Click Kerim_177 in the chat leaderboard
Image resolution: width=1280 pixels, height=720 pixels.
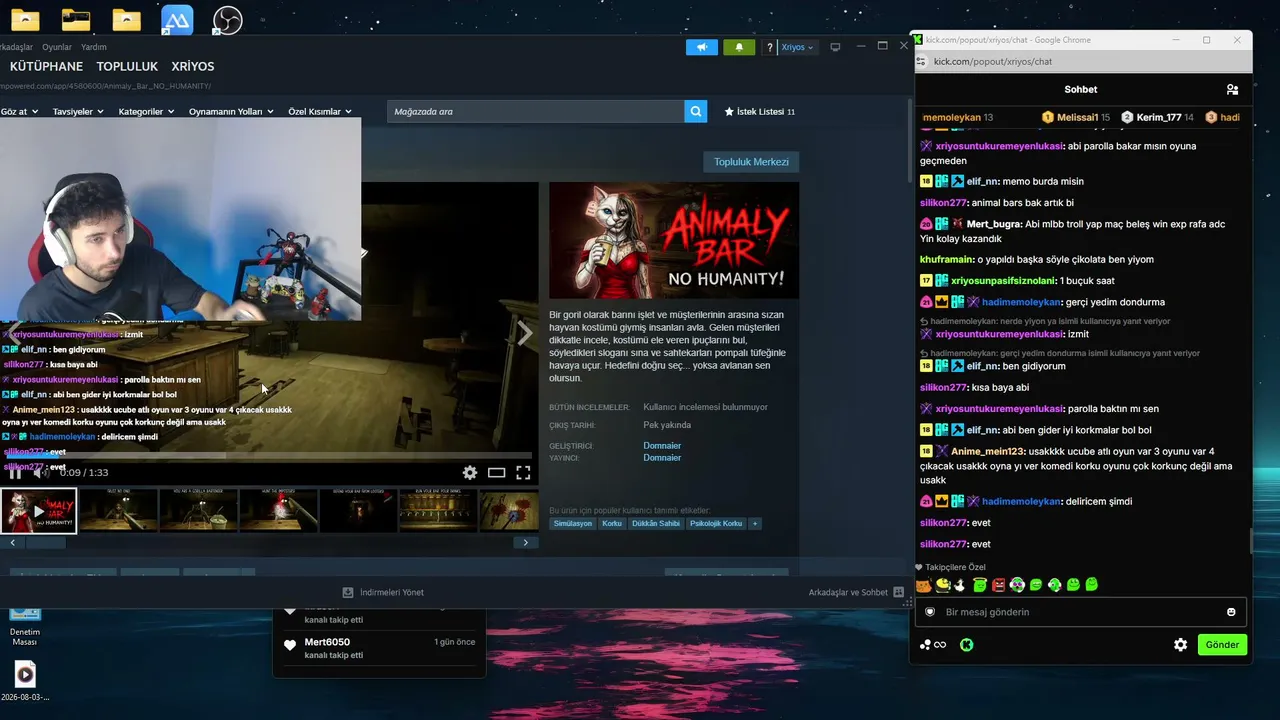[1158, 118]
